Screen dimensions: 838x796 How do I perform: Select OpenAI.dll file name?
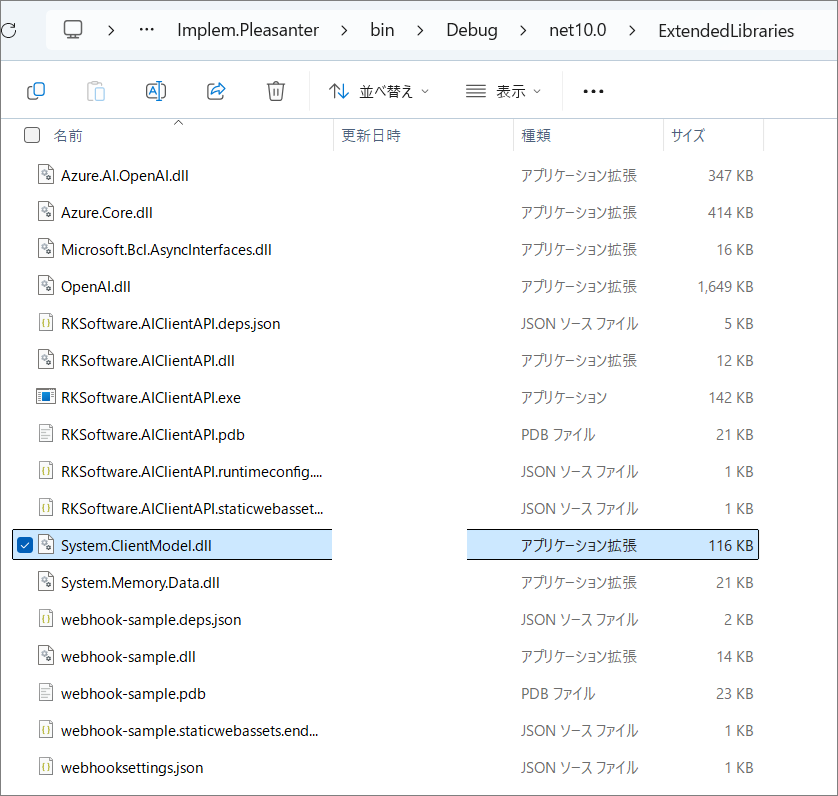tap(96, 287)
